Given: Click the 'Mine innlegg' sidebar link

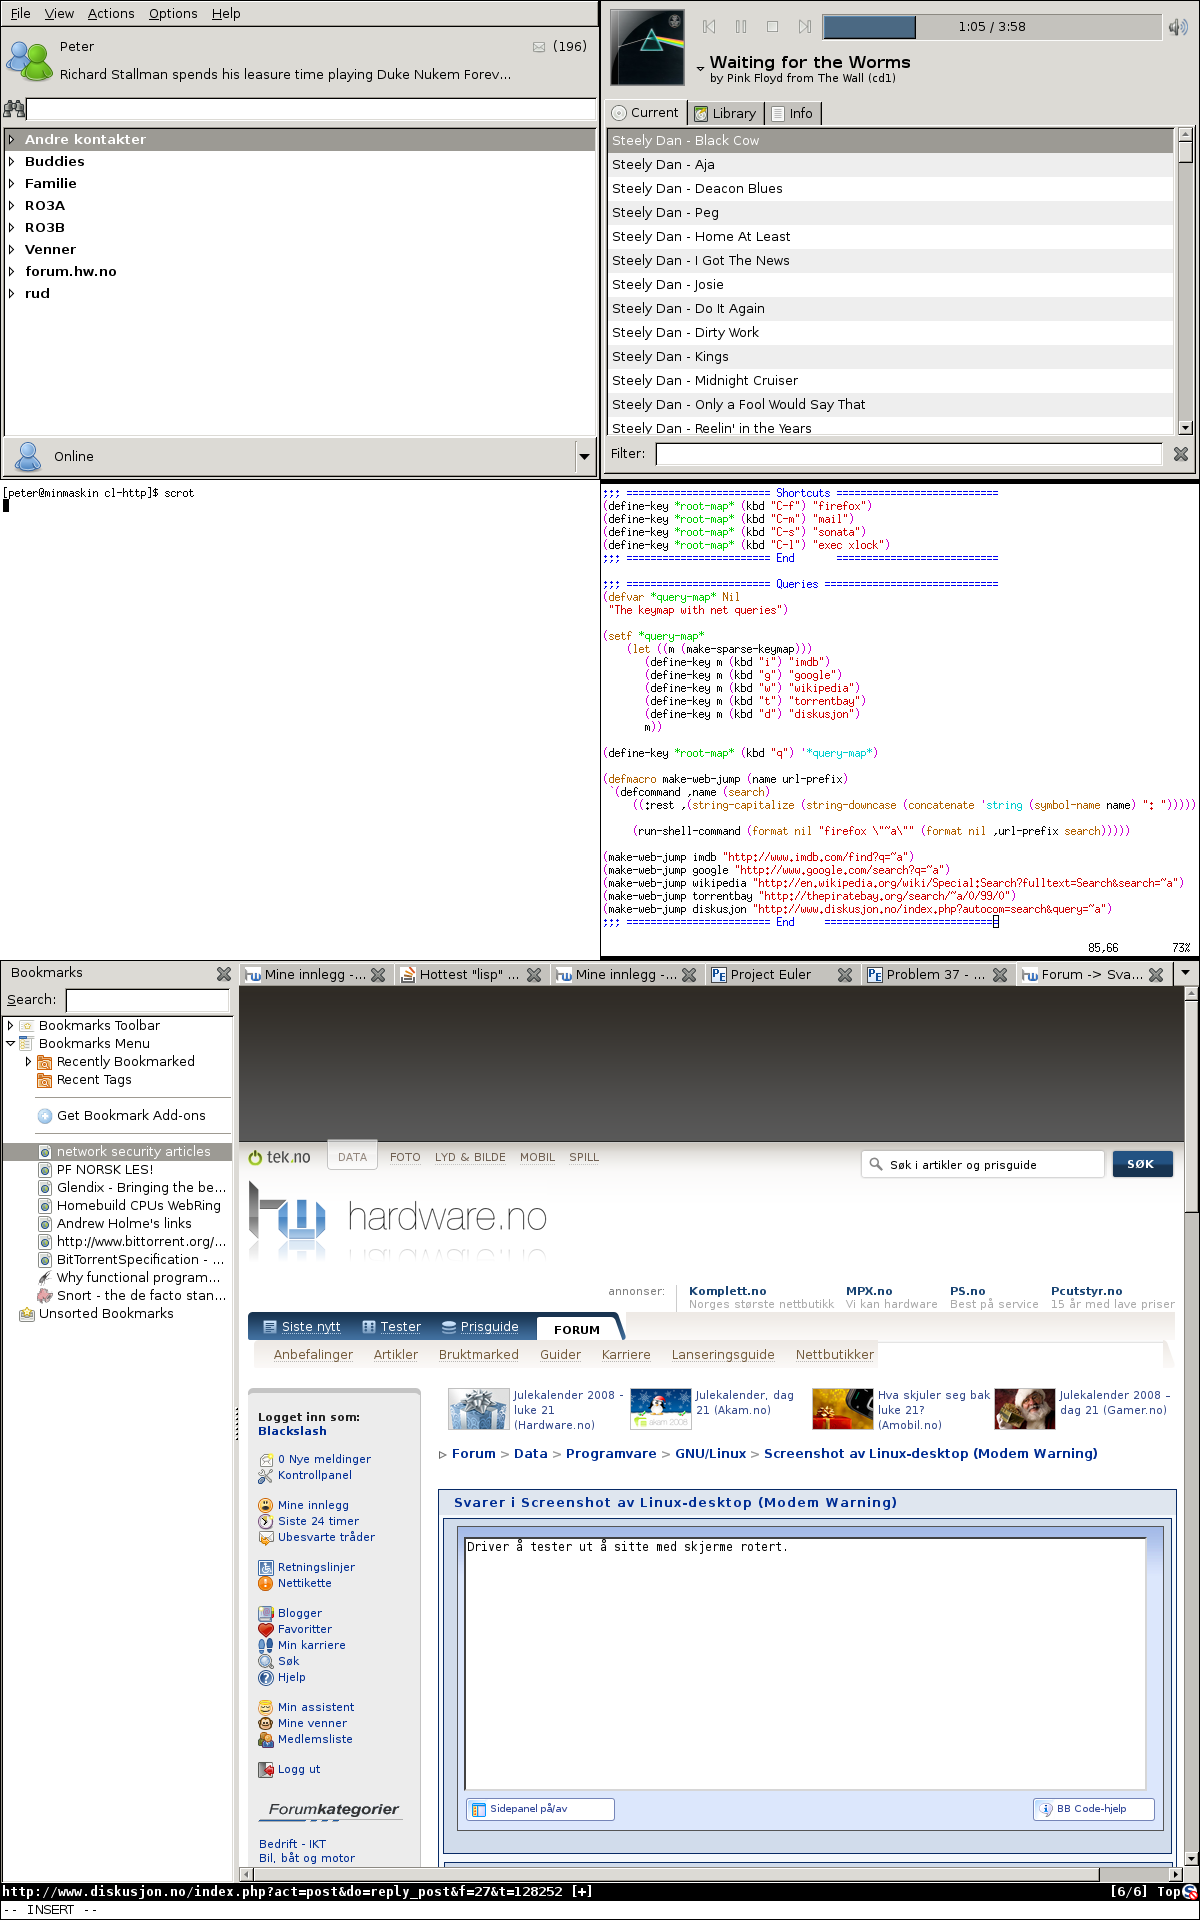Looking at the screenshot, I should pos(313,1505).
